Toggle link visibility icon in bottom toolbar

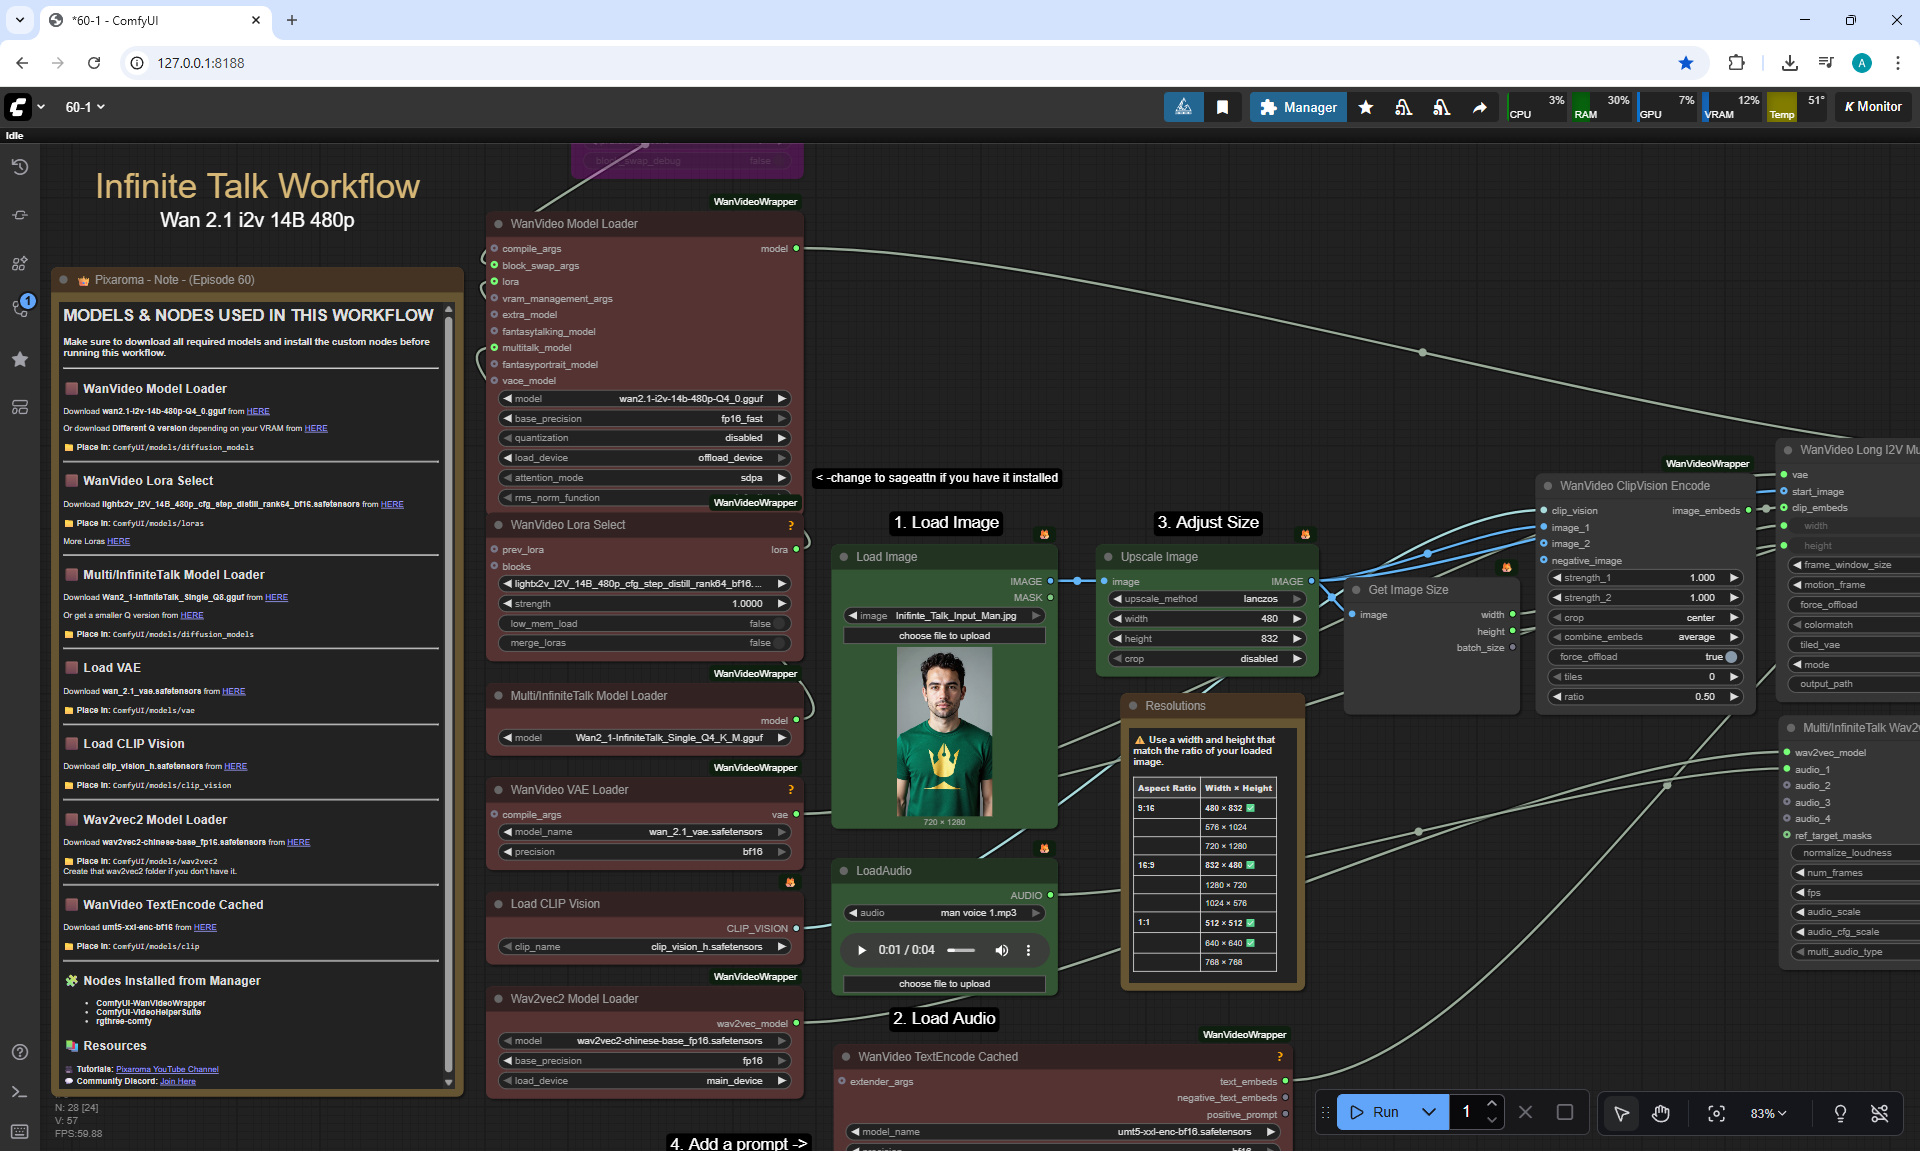[1880, 1113]
